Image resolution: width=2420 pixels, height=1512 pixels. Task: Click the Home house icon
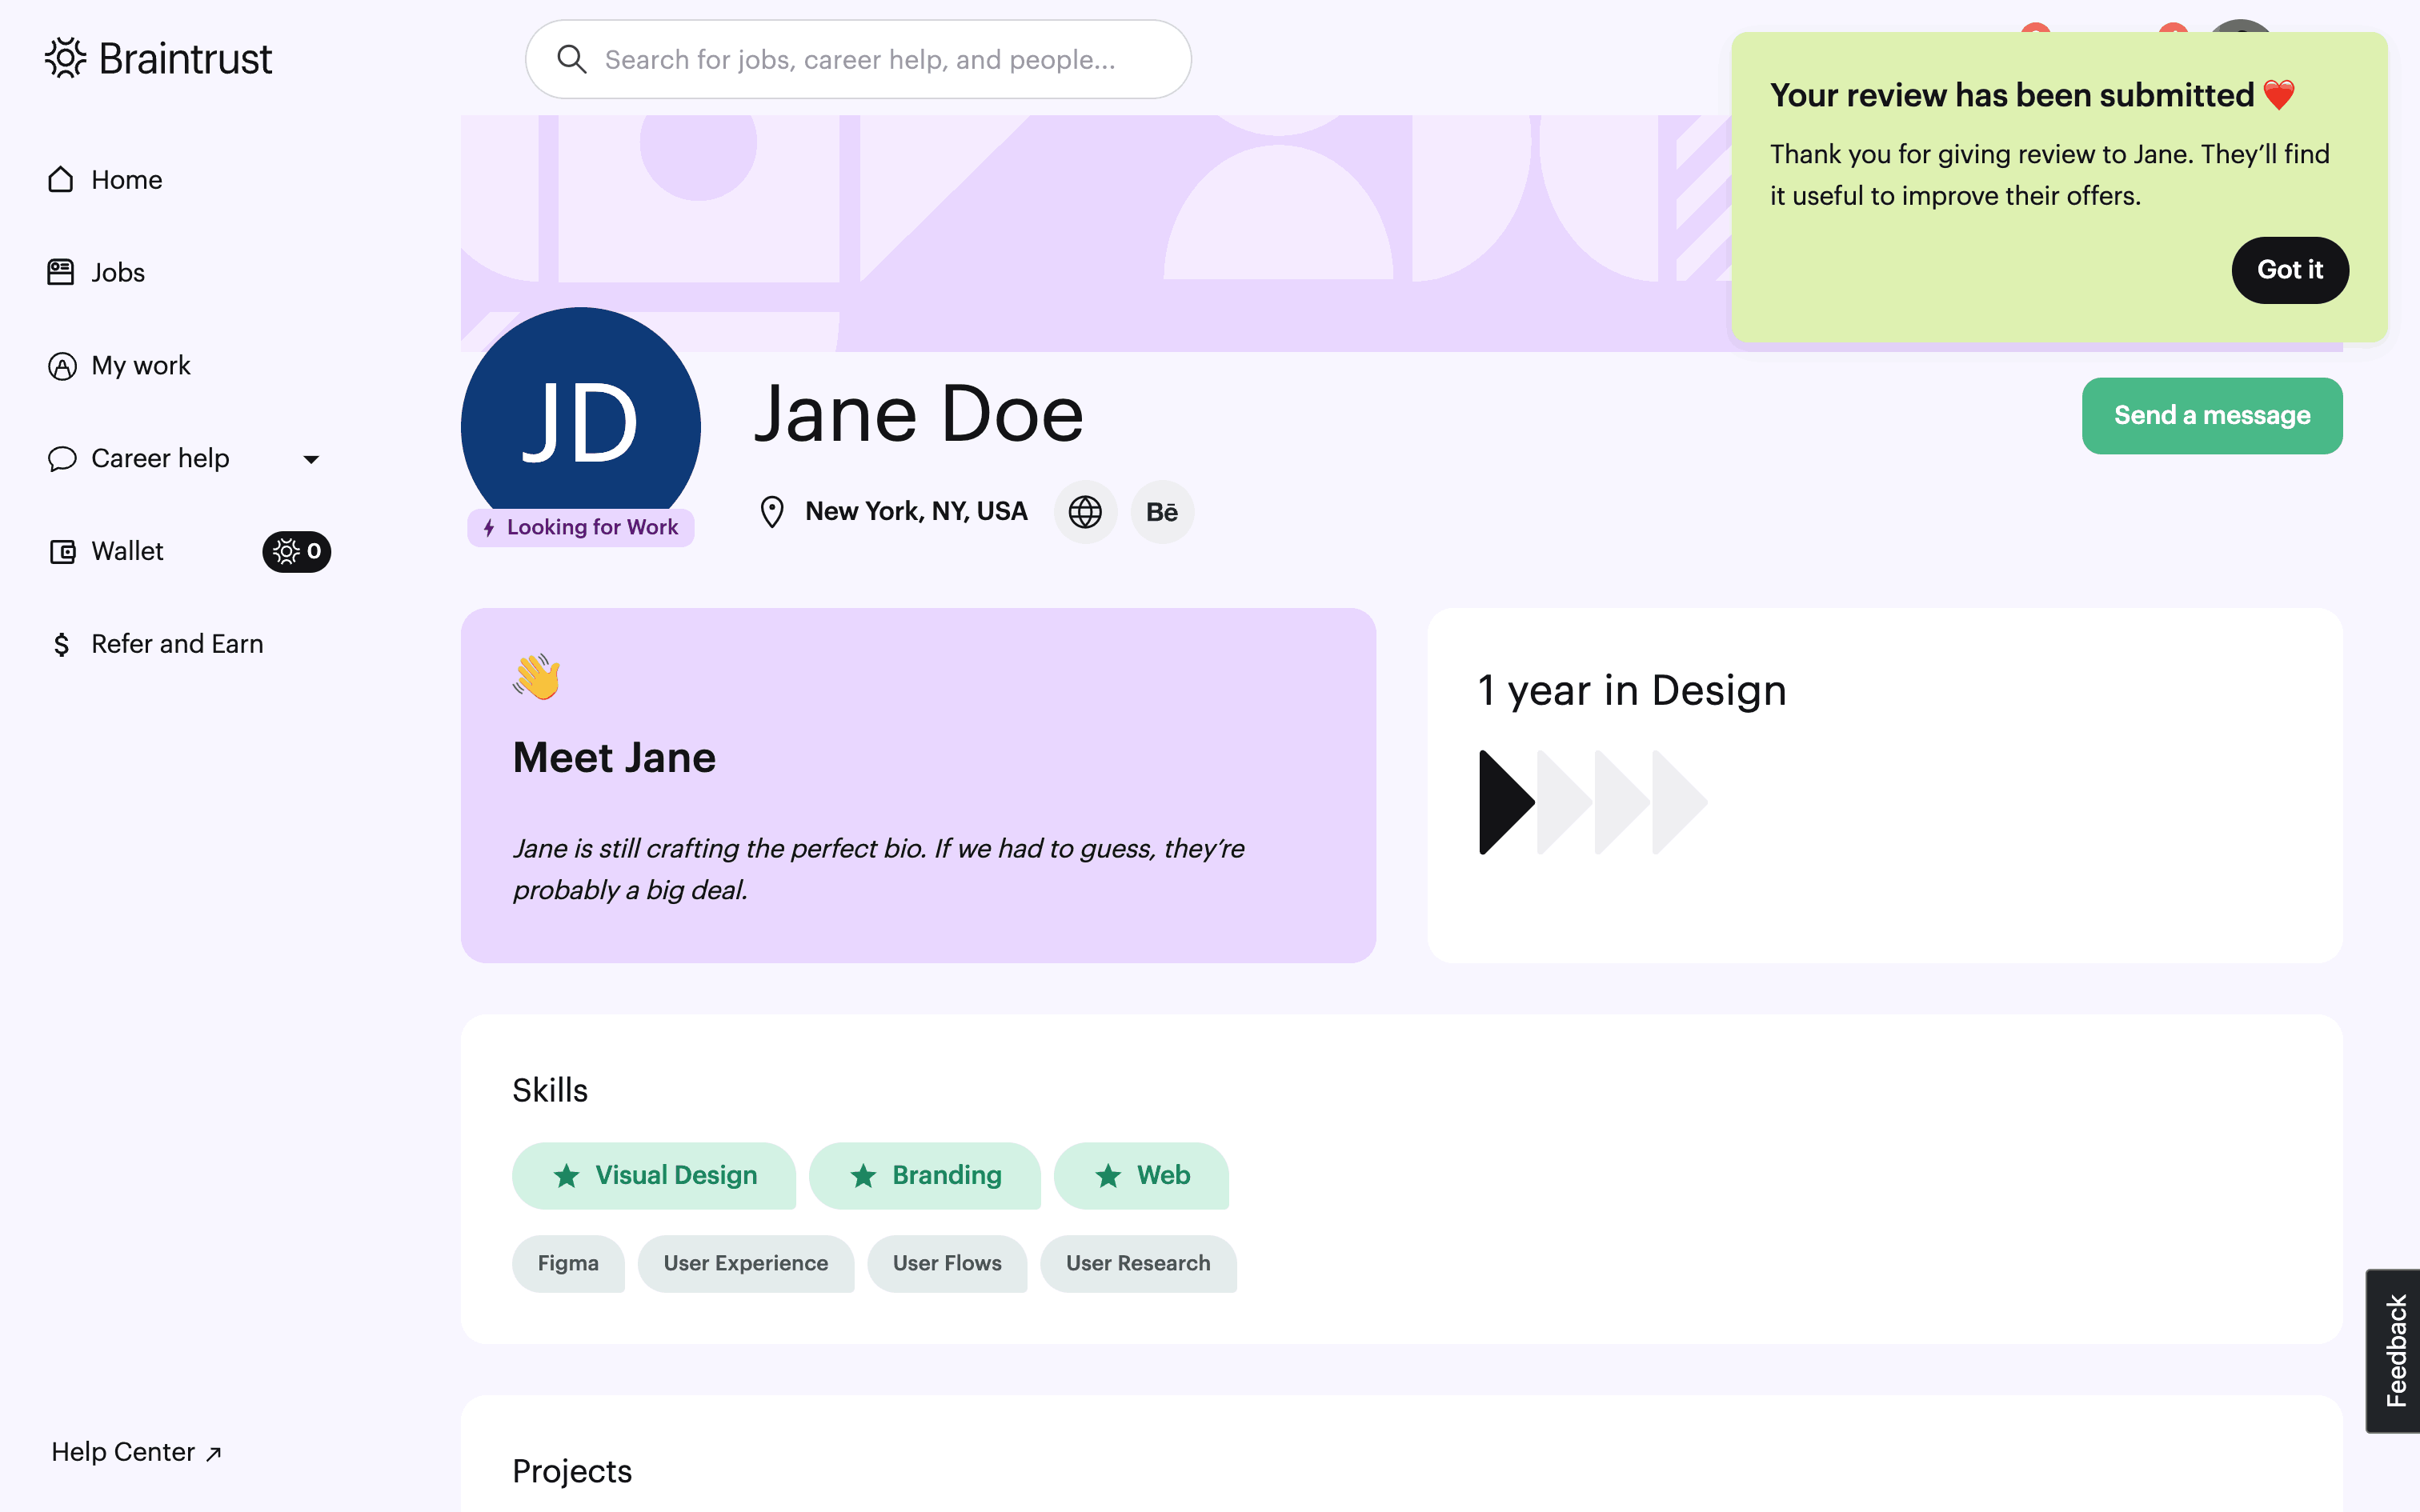tap(61, 180)
